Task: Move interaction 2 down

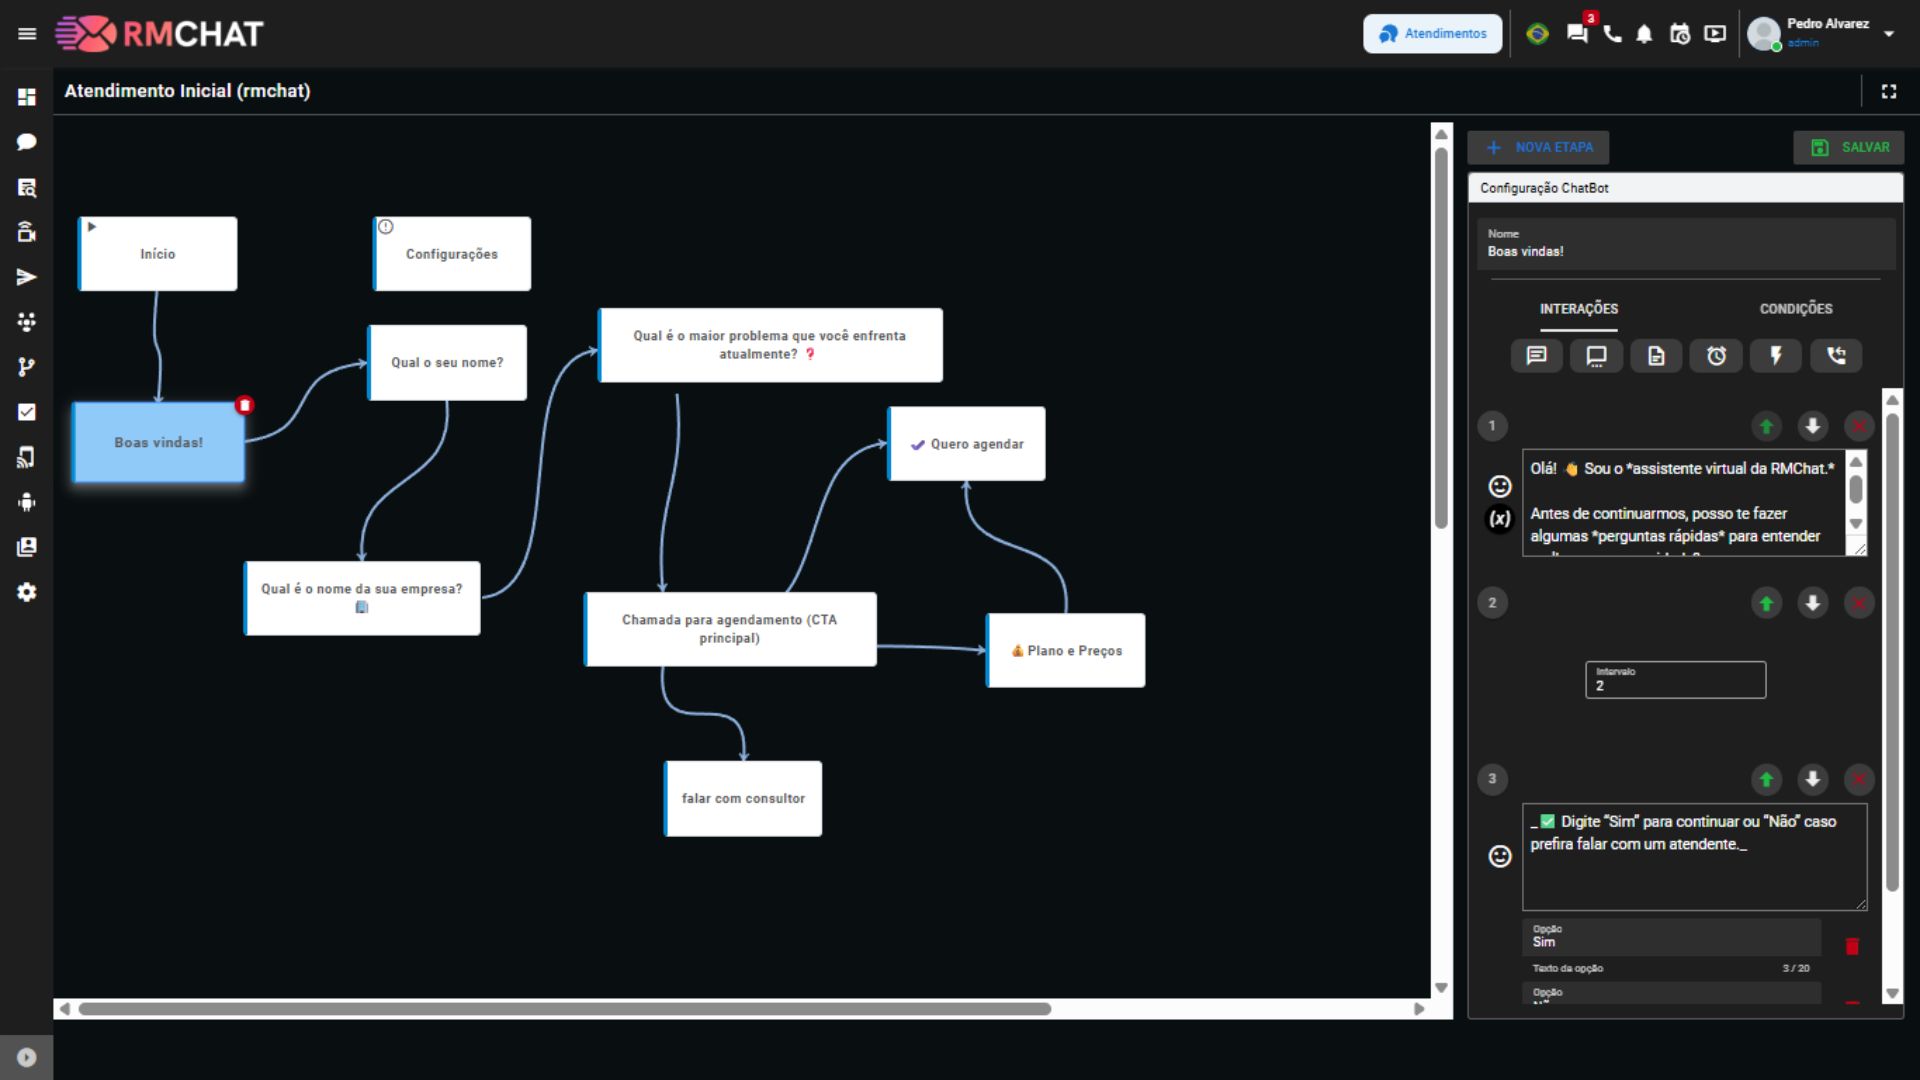Action: (1812, 603)
